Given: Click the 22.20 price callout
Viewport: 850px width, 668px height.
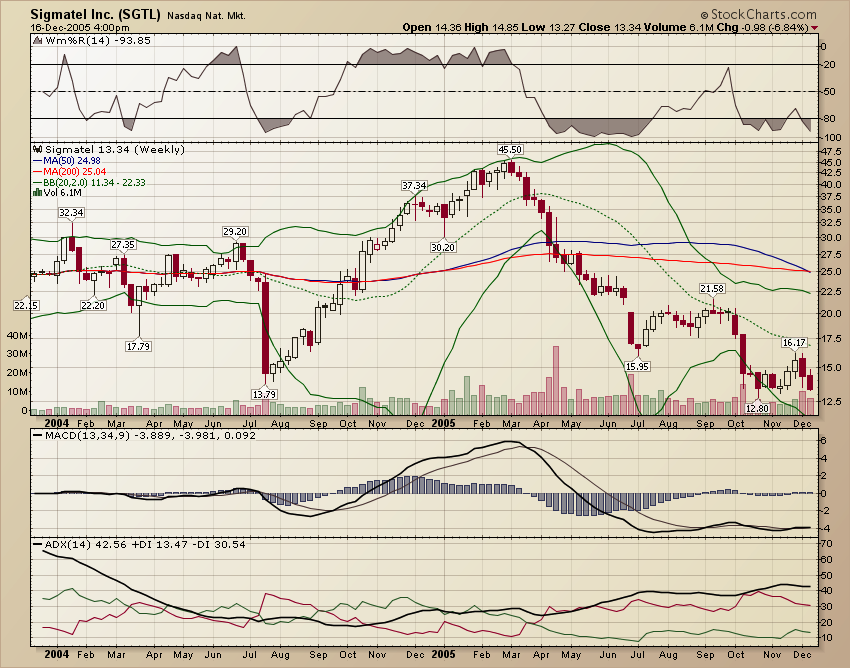Looking at the screenshot, I should click(93, 305).
